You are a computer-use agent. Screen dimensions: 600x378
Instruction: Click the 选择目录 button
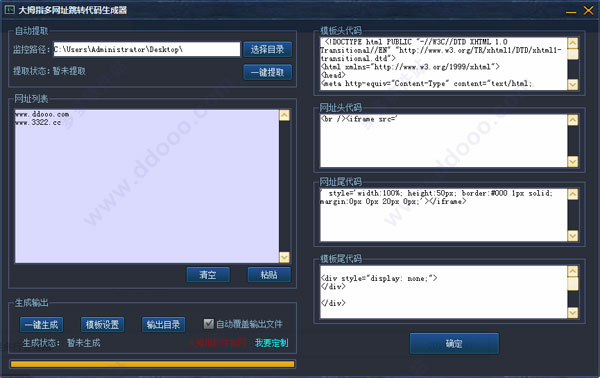click(x=267, y=49)
